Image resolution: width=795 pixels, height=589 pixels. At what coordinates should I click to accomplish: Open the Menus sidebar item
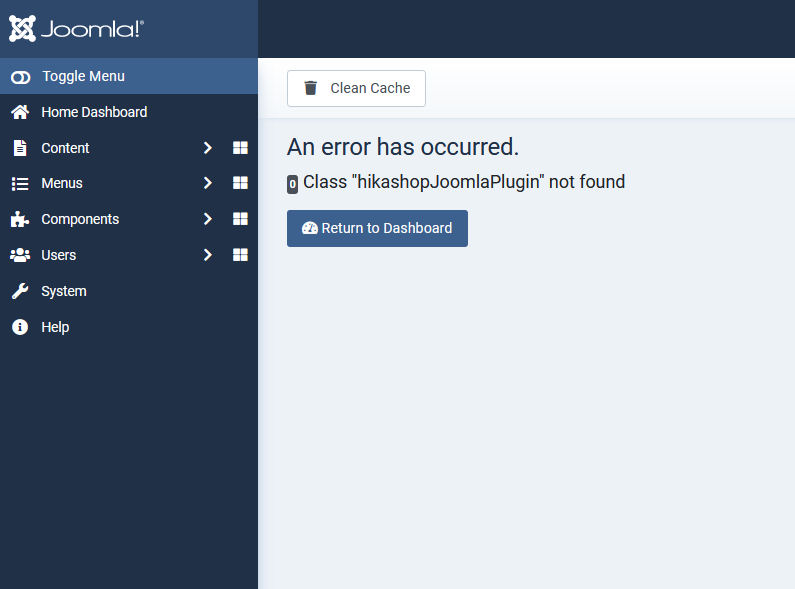(x=62, y=183)
